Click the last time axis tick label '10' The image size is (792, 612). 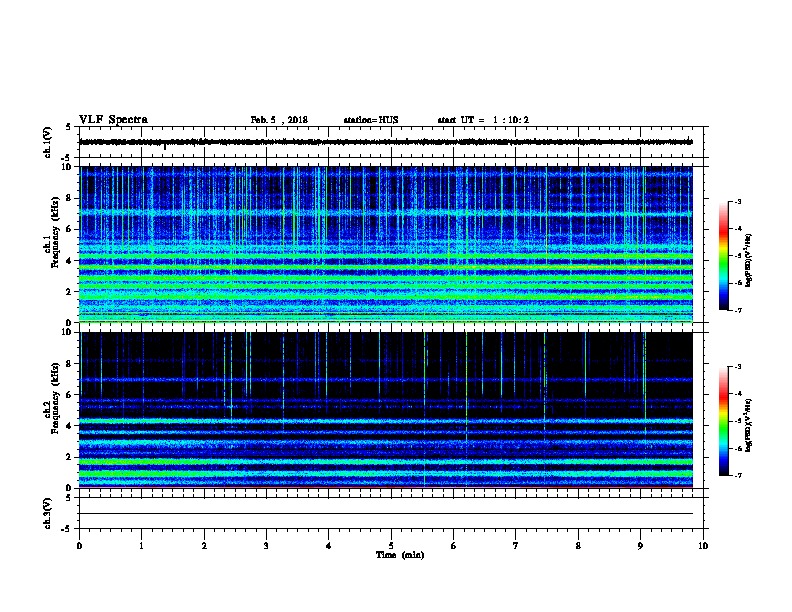[x=703, y=546]
